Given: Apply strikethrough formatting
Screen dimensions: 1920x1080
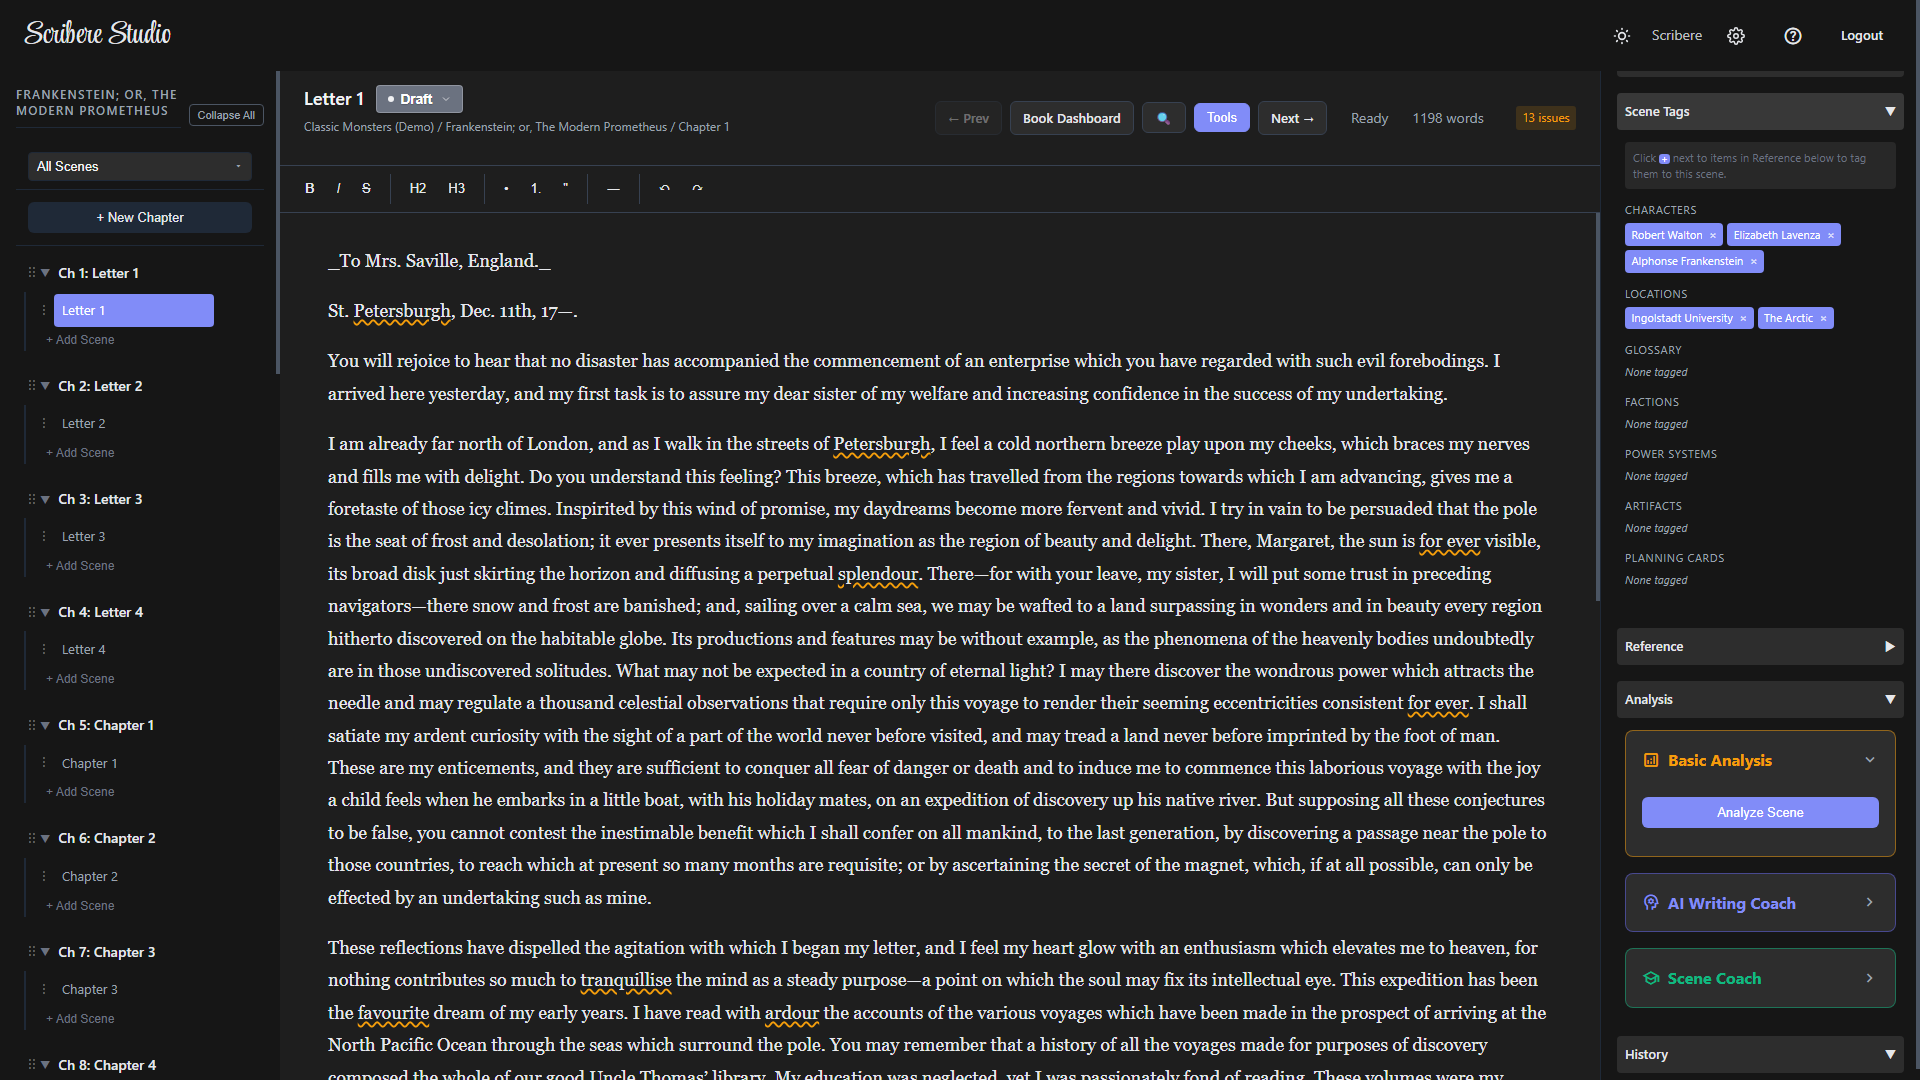Looking at the screenshot, I should click(x=366, y=188).
